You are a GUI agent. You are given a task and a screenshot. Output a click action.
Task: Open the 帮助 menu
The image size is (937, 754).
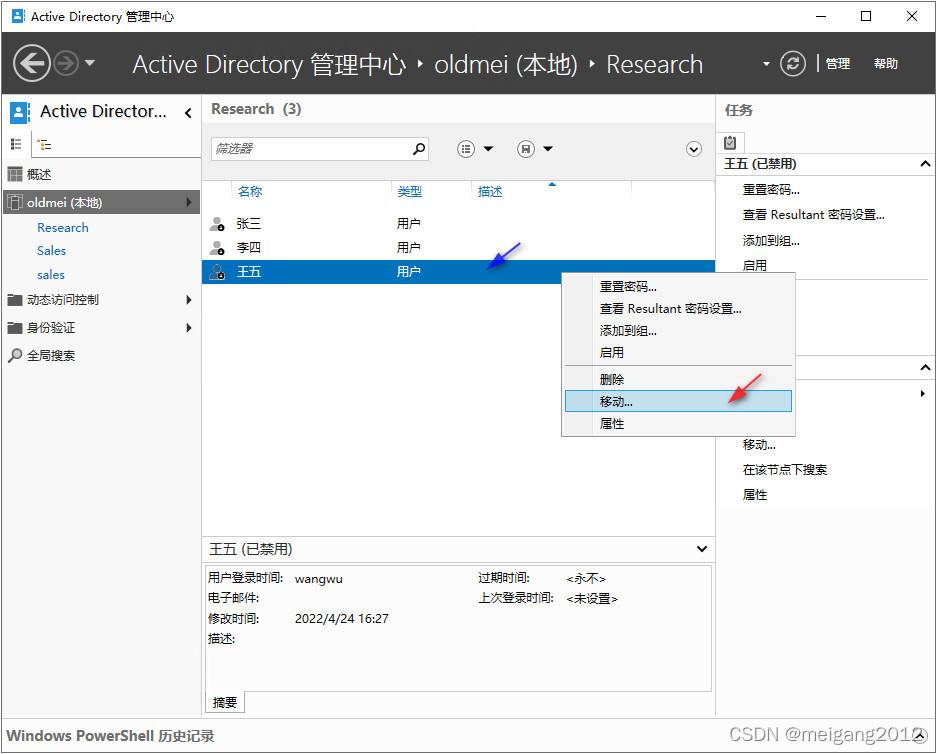[x=886, y=63]
